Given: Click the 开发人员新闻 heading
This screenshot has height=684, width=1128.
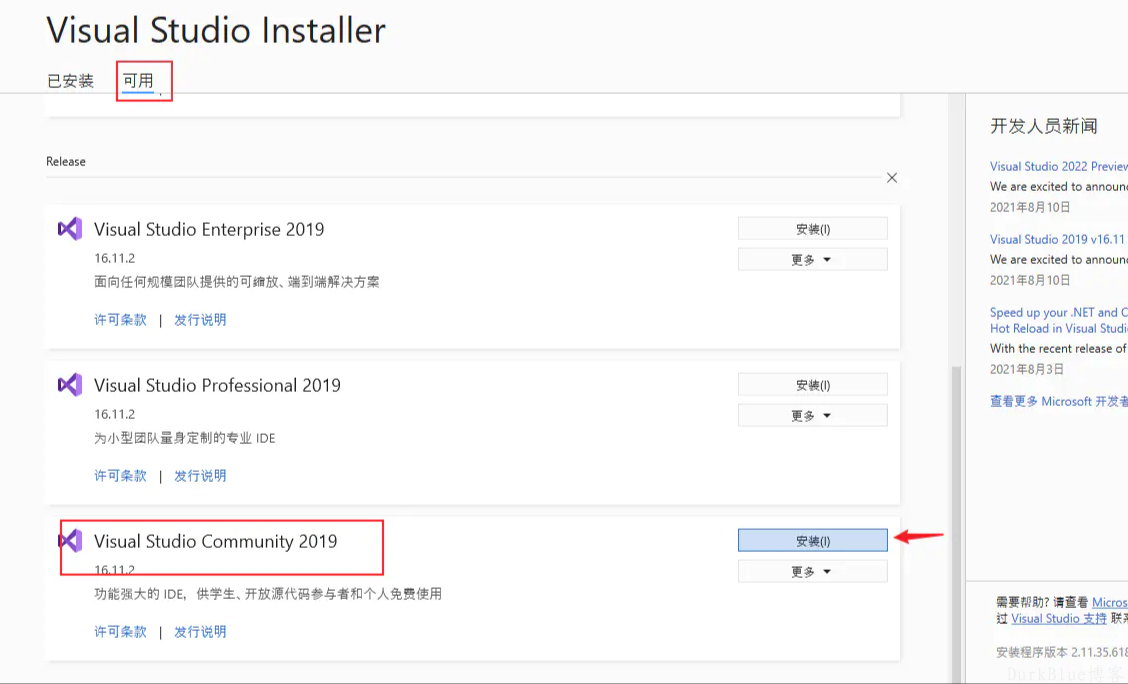Looking at the screenshot, I should 1044,126.
